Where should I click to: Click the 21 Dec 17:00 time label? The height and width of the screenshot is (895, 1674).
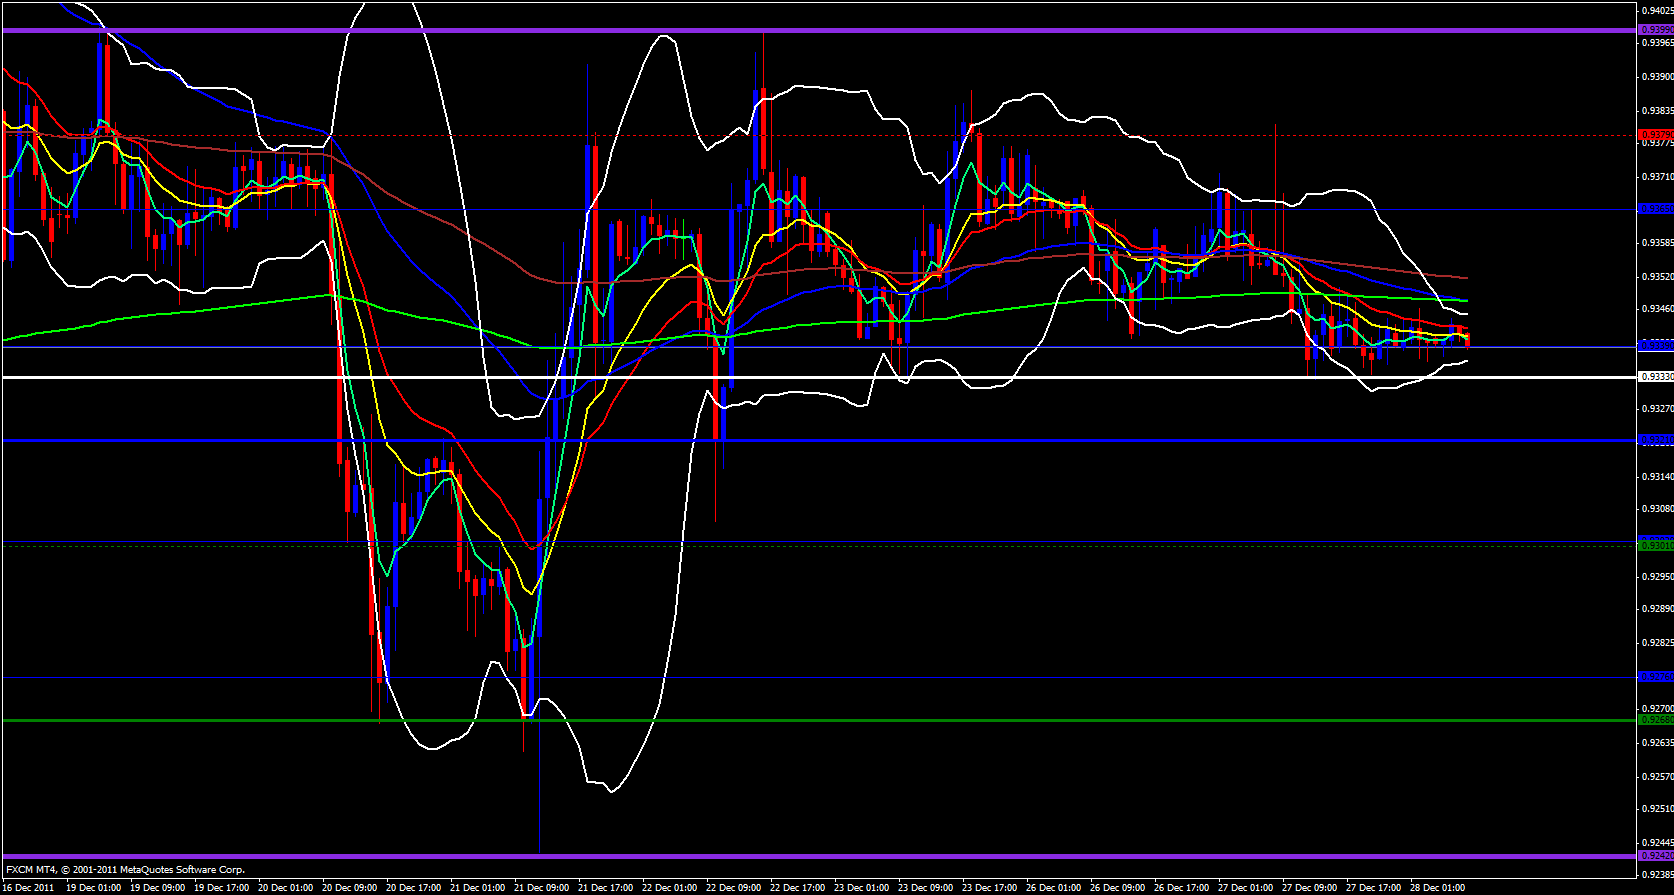(606, 887)
